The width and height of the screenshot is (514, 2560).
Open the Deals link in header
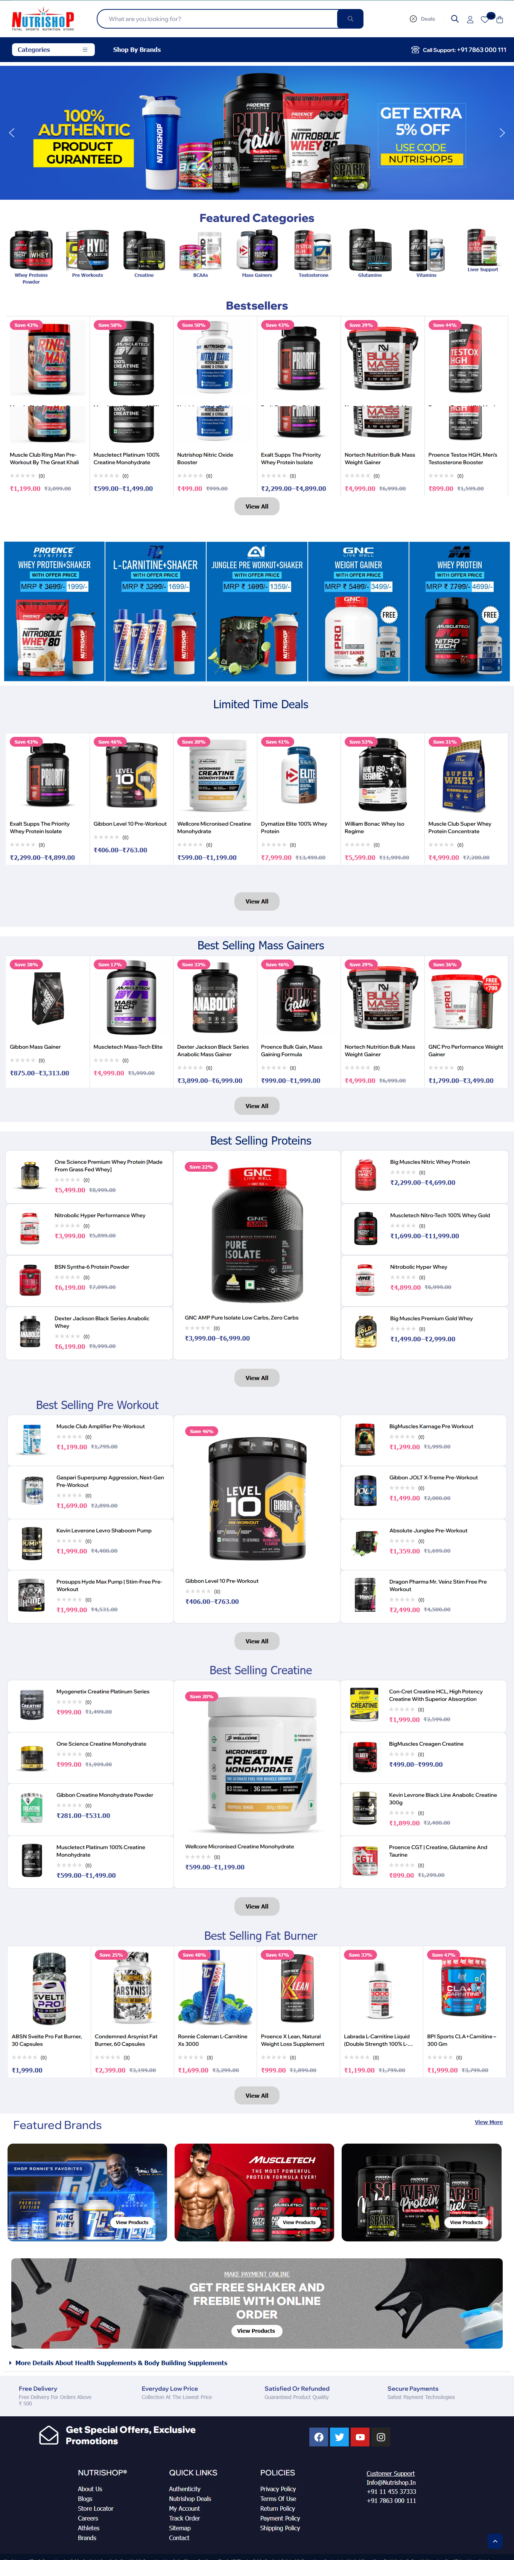point(422,19)
